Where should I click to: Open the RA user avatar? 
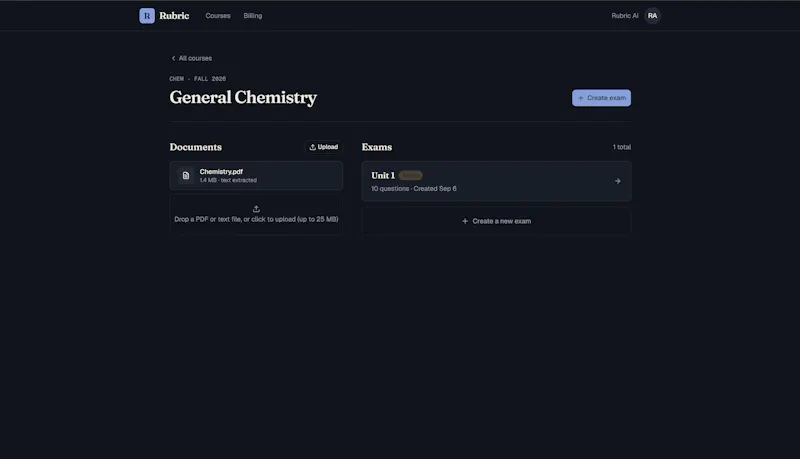tap(652, 16)
